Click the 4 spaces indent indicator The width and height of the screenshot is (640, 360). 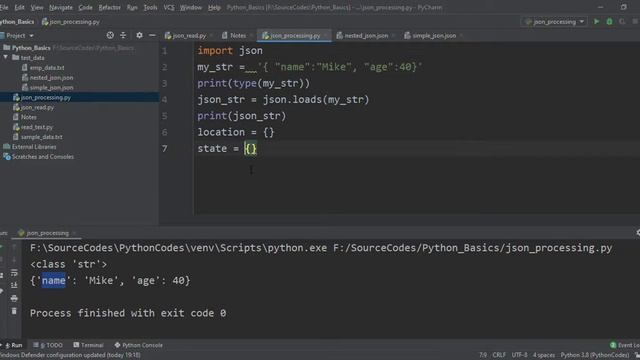click(544, 355)
